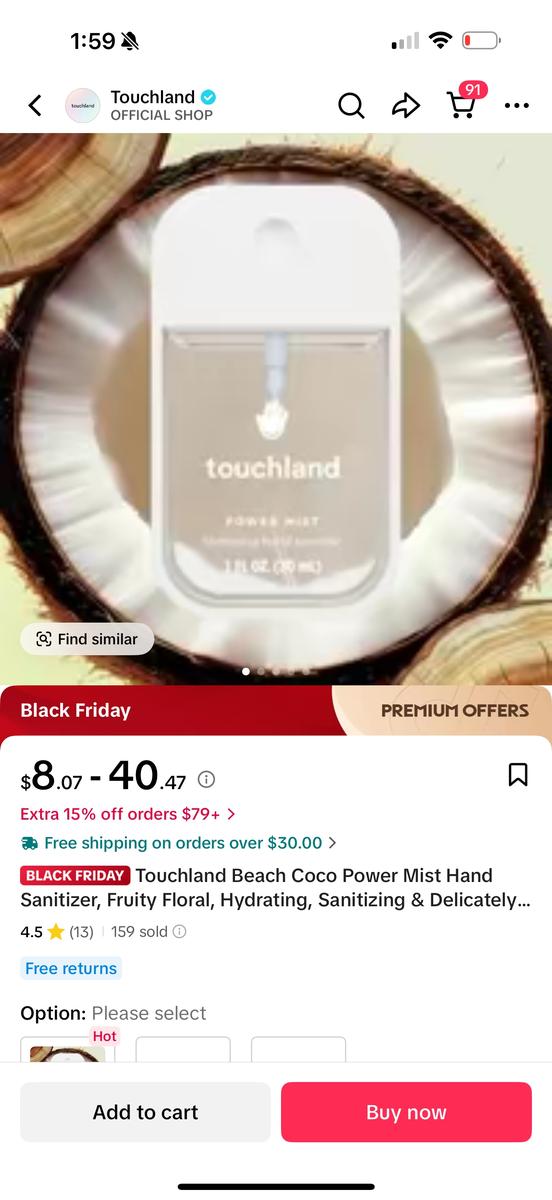Open the 4.5 star rating reviews
Viewport: 552px width, 1200px height.
click(57, 931)
